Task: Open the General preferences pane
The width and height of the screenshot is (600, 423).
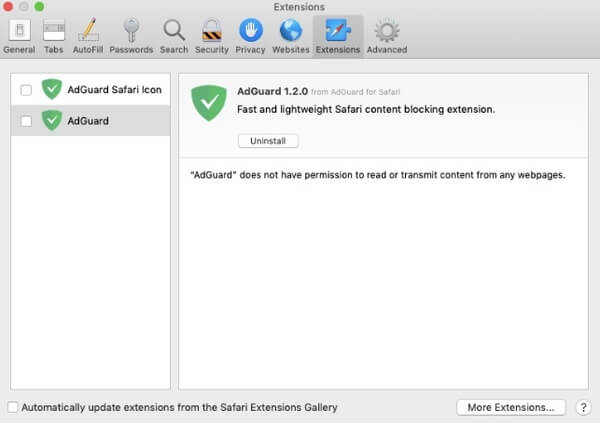Action: click(x=19, y=36)
